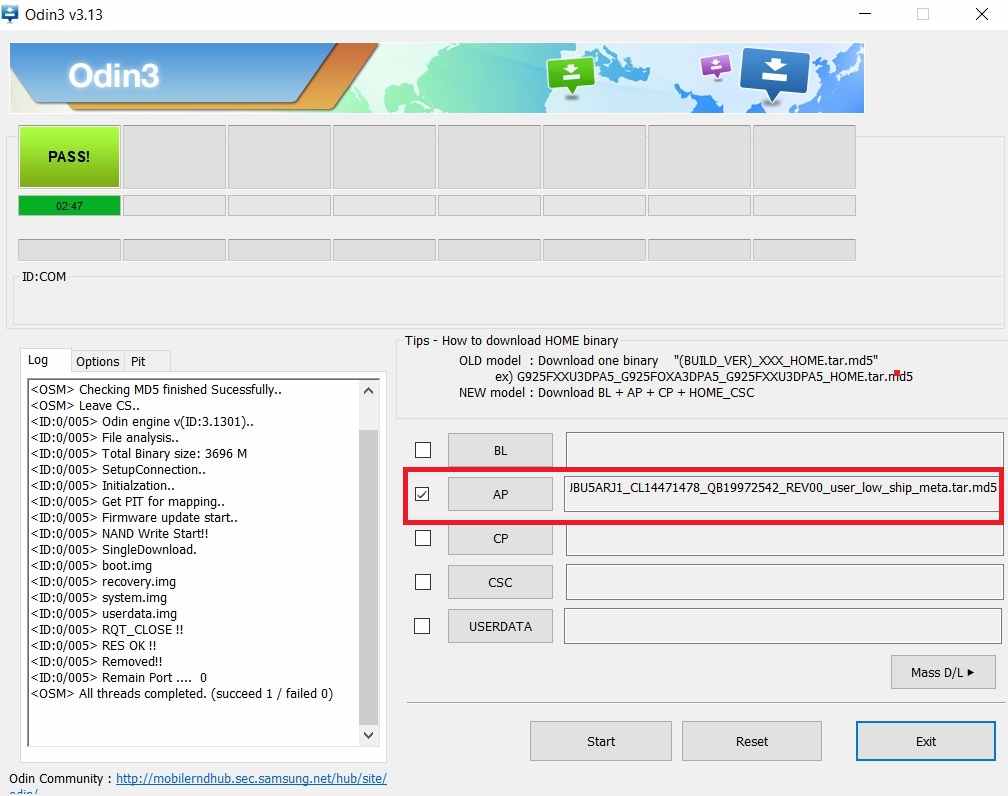Click the Odin3 banner image
Image resolution: width=1008 pixels, height=796 pixels.
click(436, 78)
